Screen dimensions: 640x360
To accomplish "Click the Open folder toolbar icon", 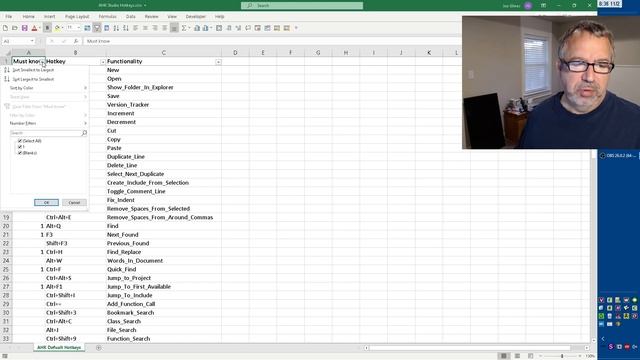I will pyautogui.click(x=15, y=28).
